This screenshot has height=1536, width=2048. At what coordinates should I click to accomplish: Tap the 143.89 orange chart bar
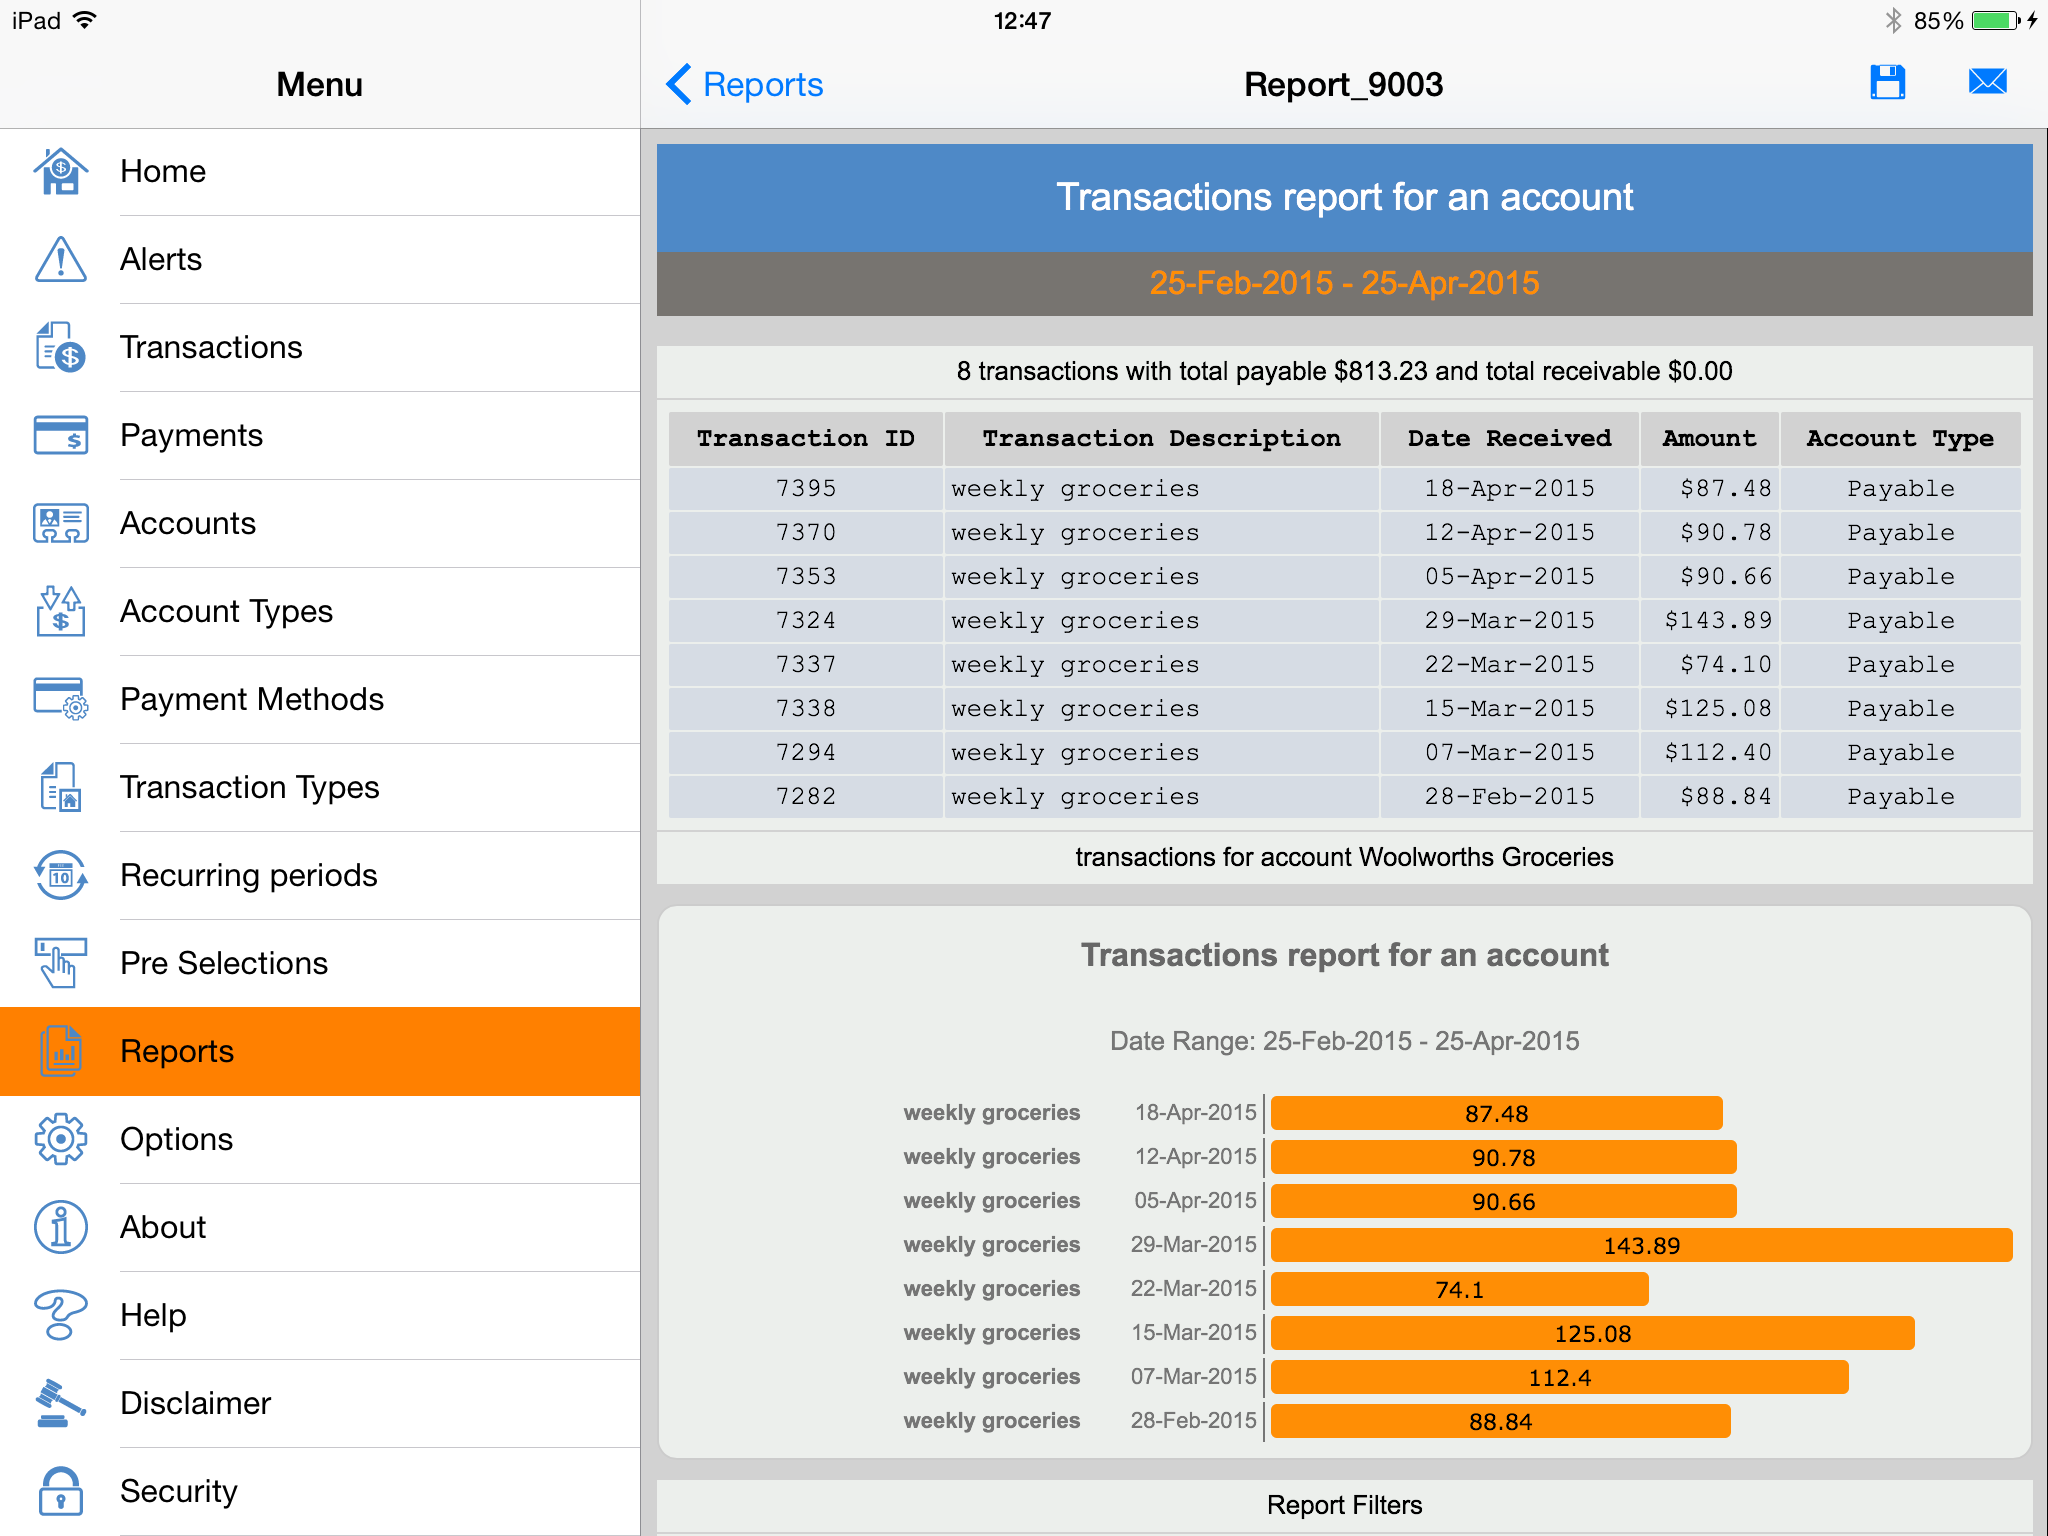pos(1640,1245)
